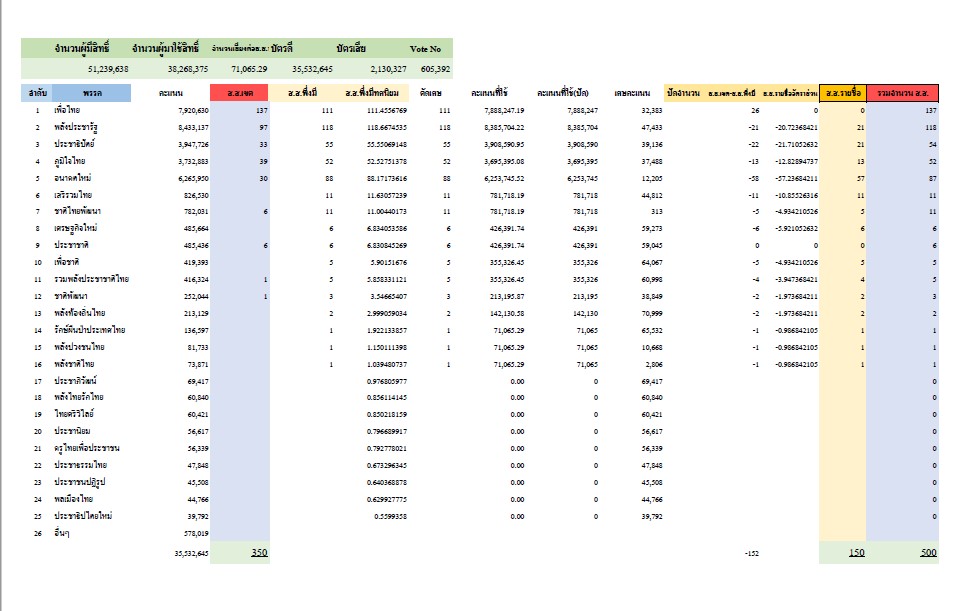
Task: Click party name ภูมิใจไทย
Action: tap(69, 161)
